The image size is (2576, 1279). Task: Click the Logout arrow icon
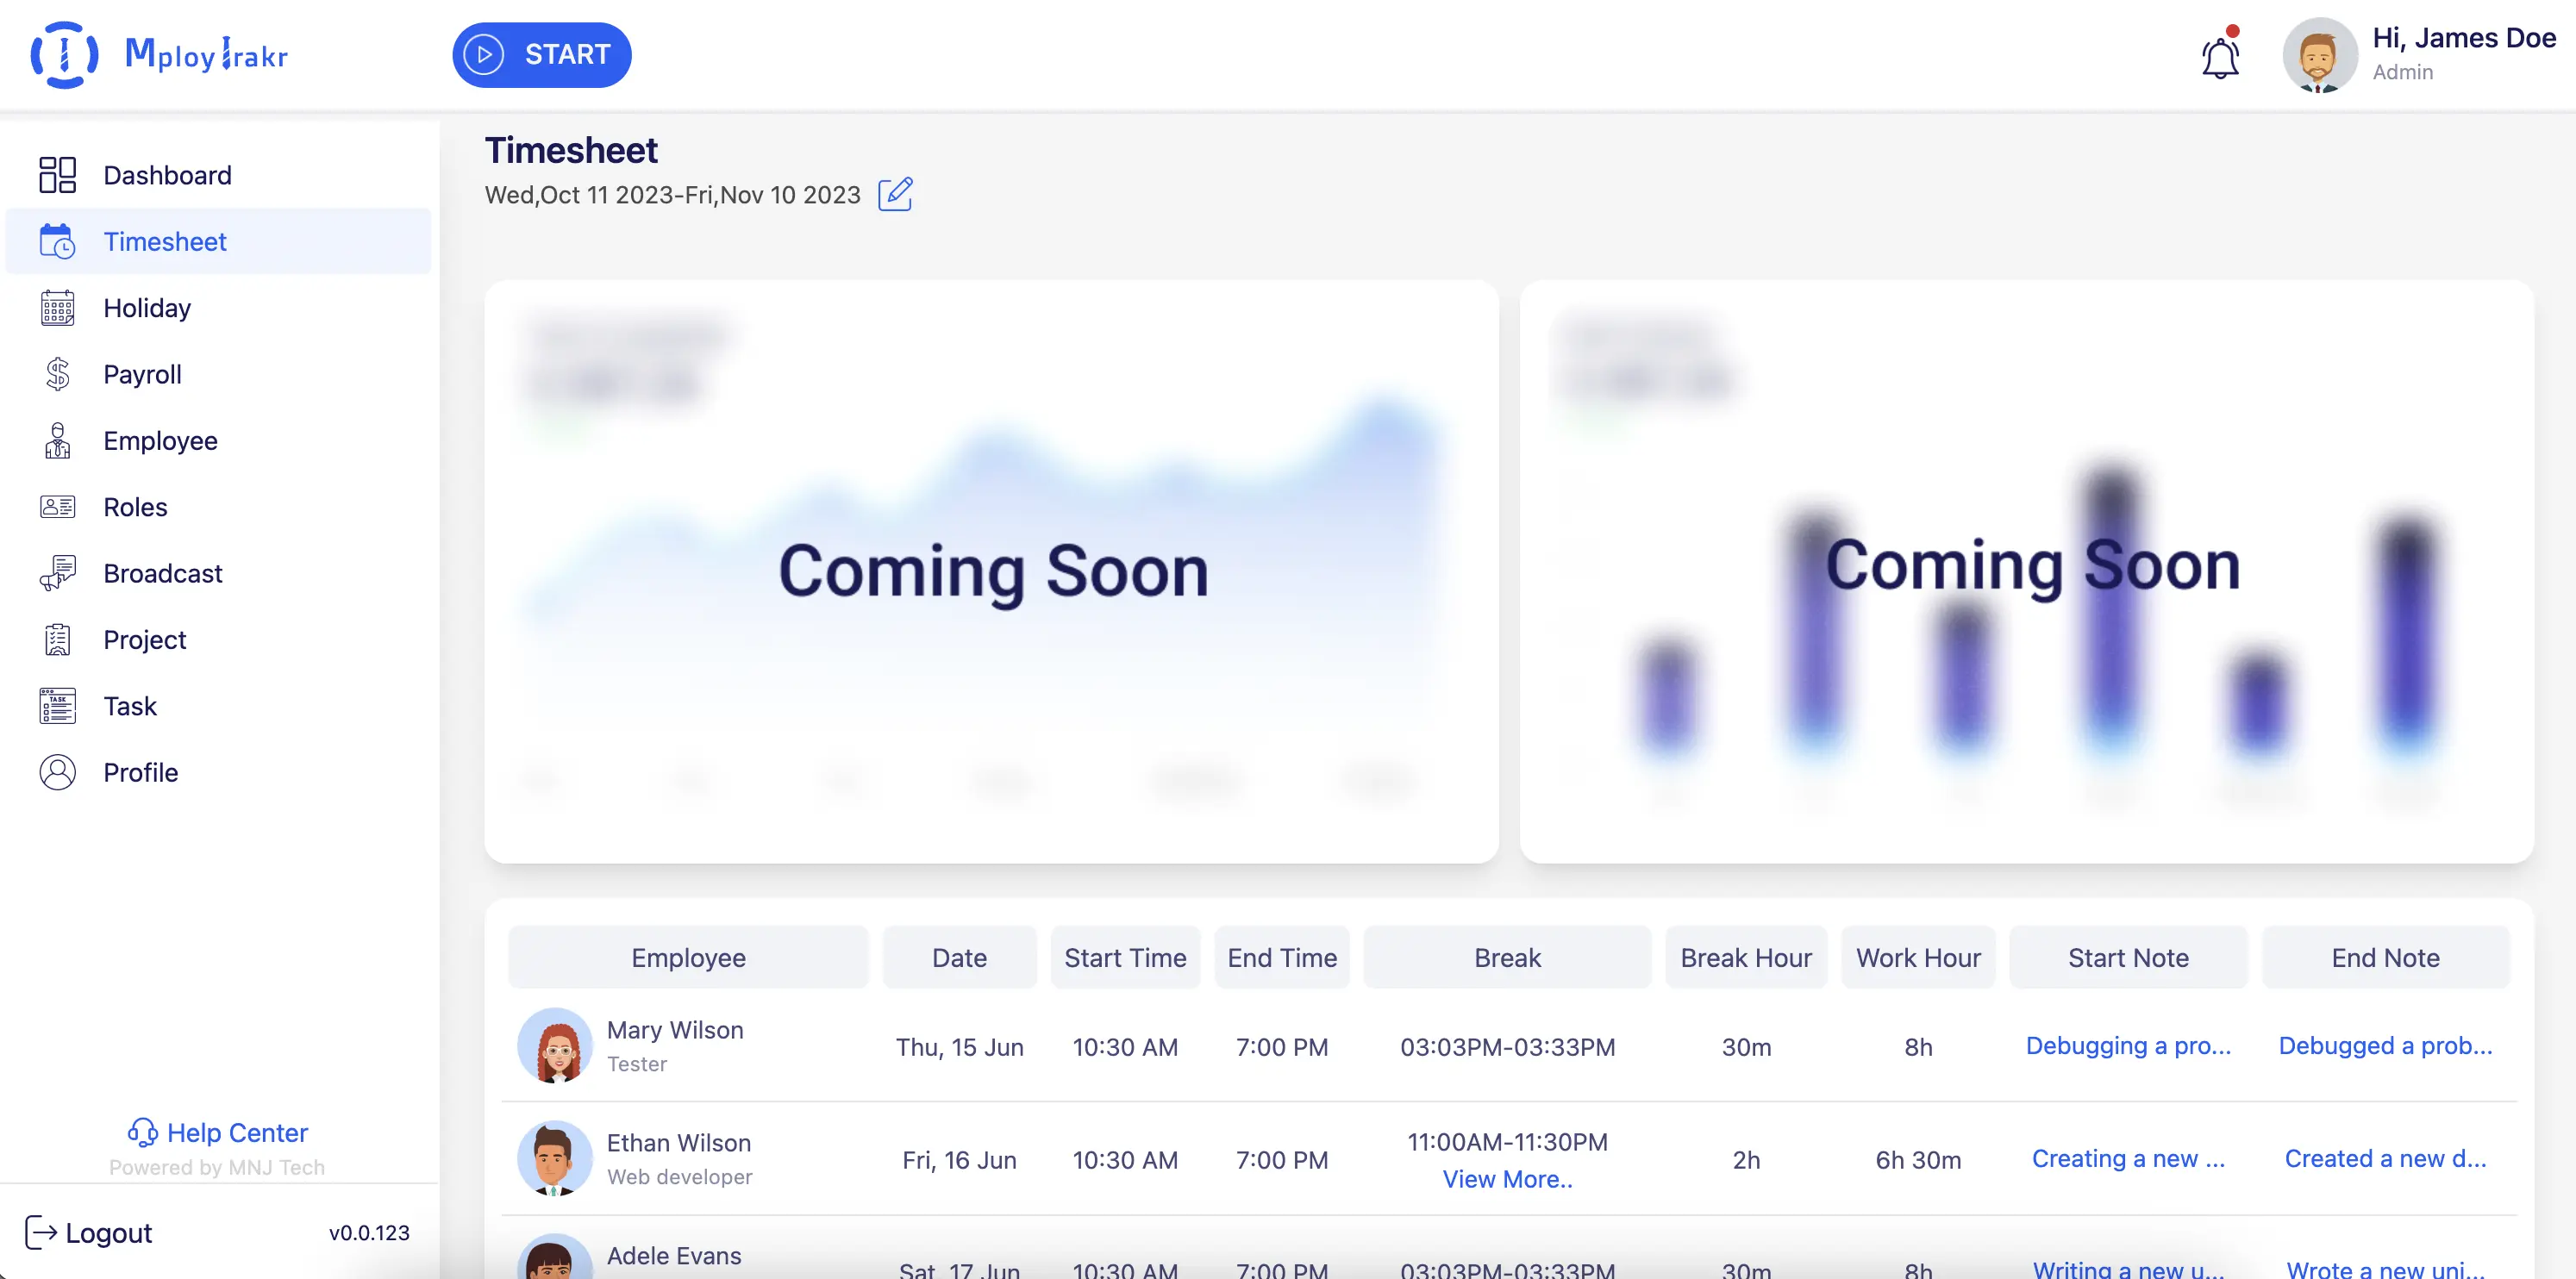click(x=40, y=1232)
